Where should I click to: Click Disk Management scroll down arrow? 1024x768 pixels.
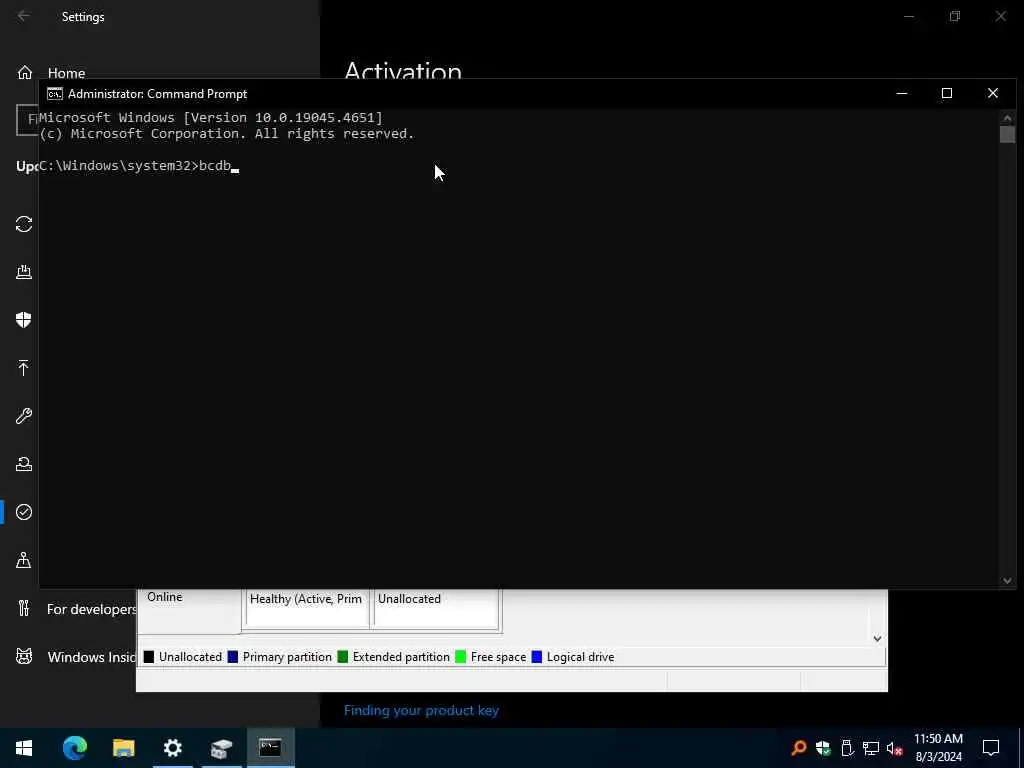(x=878, y=638)
